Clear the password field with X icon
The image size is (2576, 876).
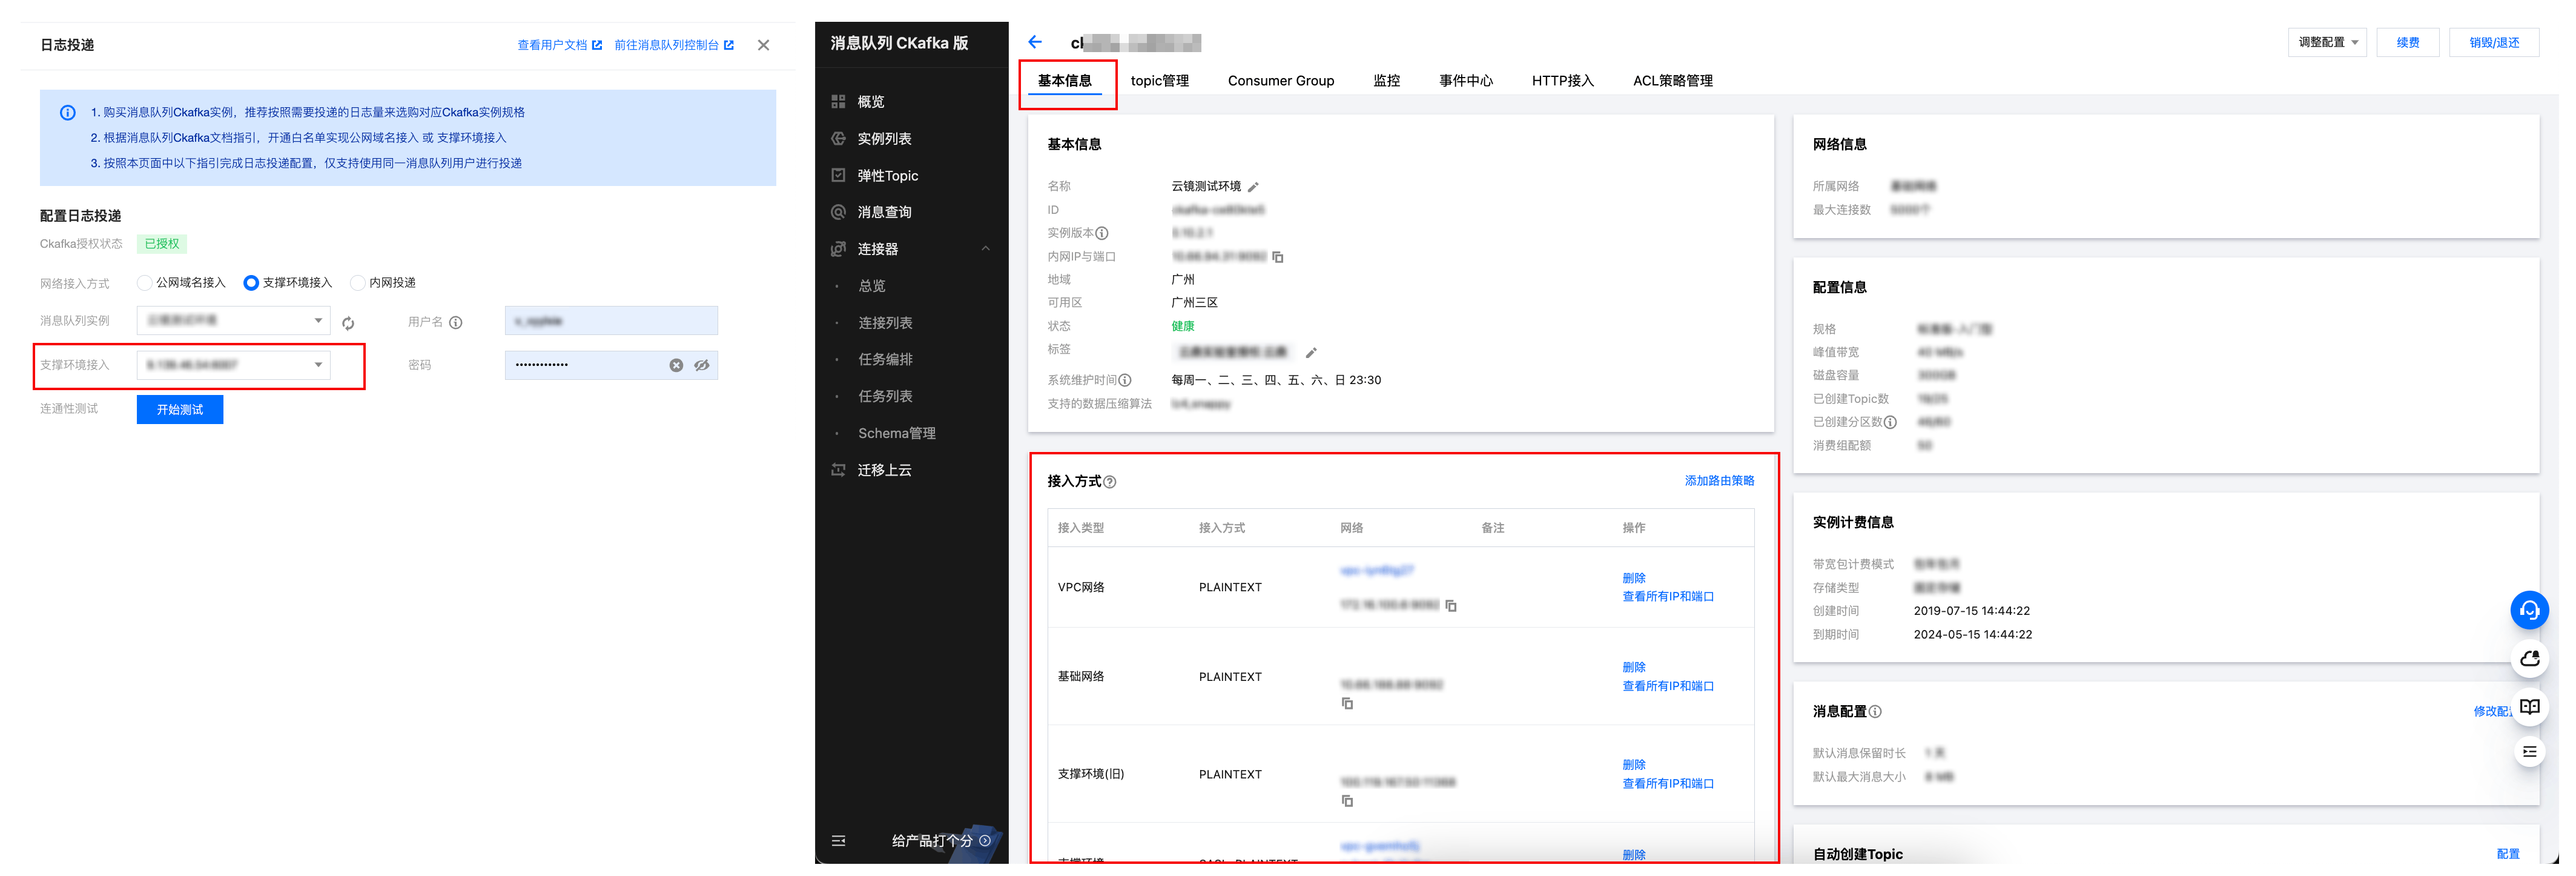(x=676, y=365)
